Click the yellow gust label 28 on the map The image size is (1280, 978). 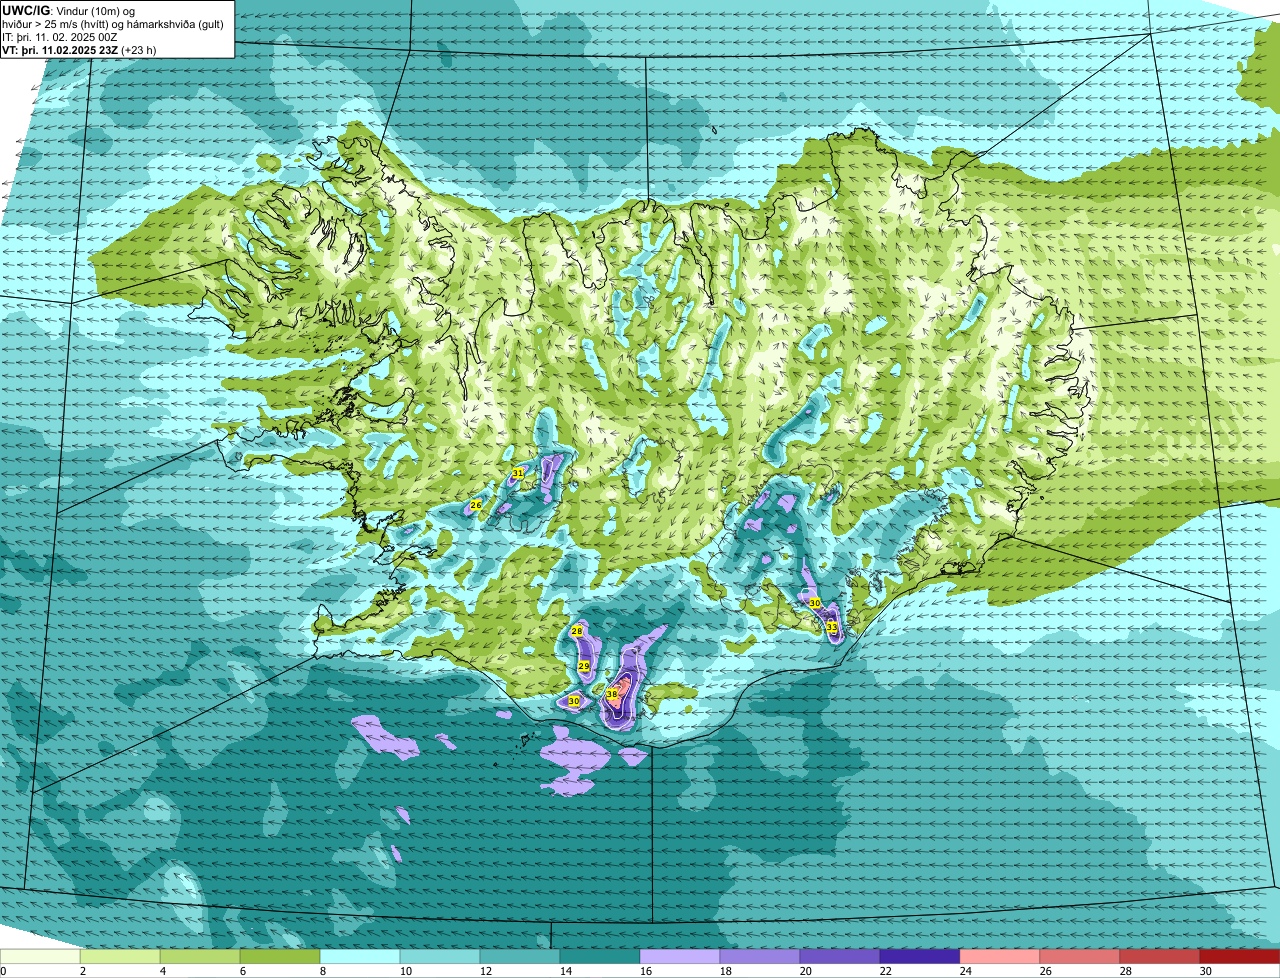[577, 631]
